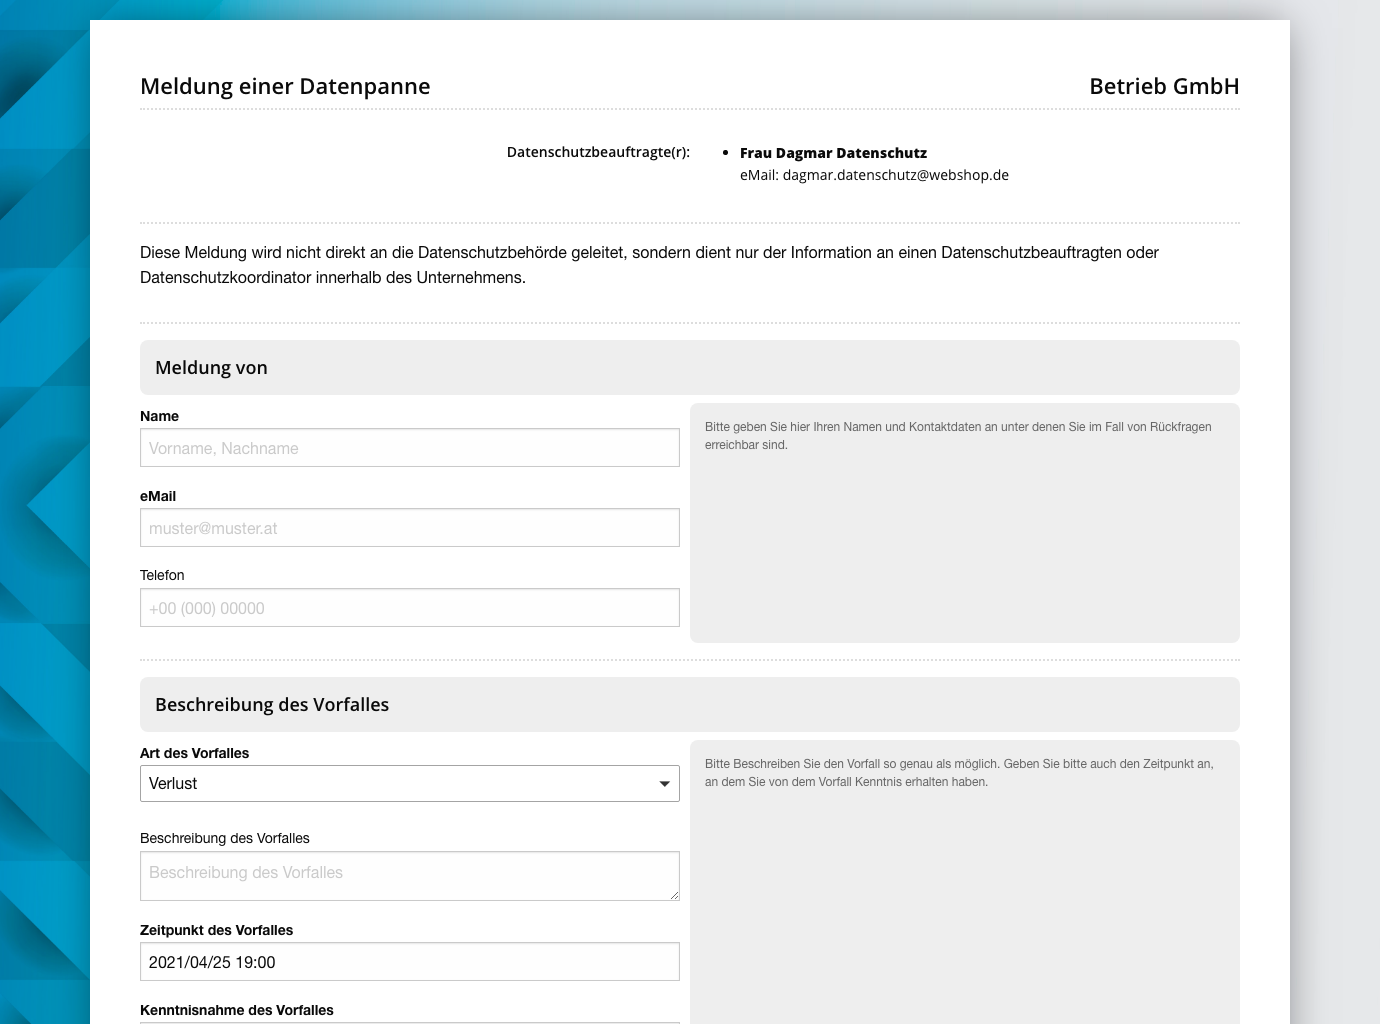
Task: Click the Beschreibung des Vorfalles section header
Action: pyautogui.click(x=271, y=704)
